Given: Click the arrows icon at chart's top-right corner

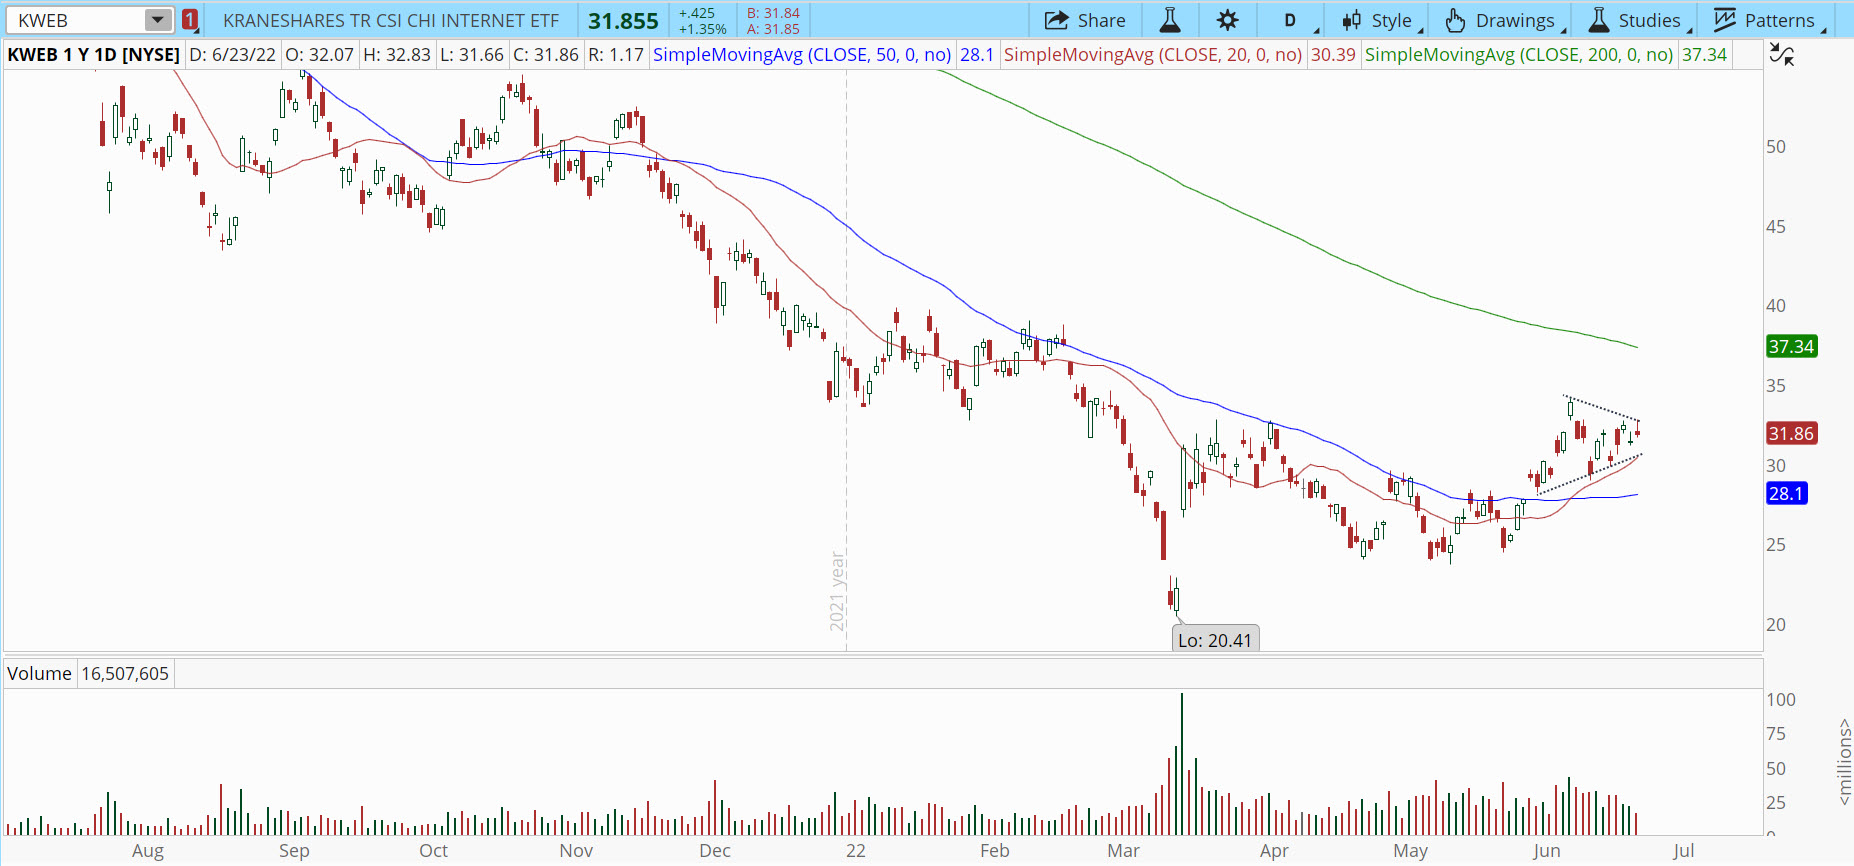Looking at the screenshot, I should (1782, 55).
